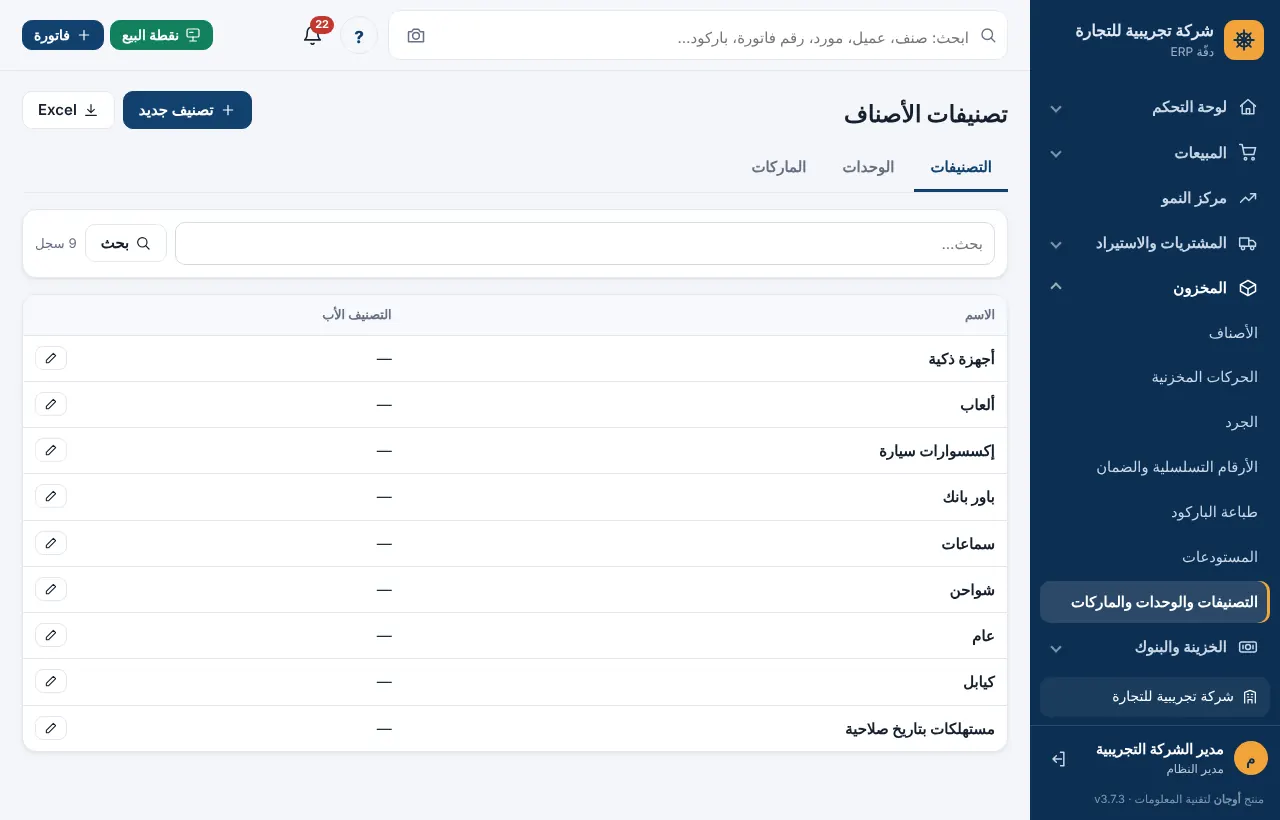Edit the سماعات category
The image size is (1280, 820).
pos(51,543)
